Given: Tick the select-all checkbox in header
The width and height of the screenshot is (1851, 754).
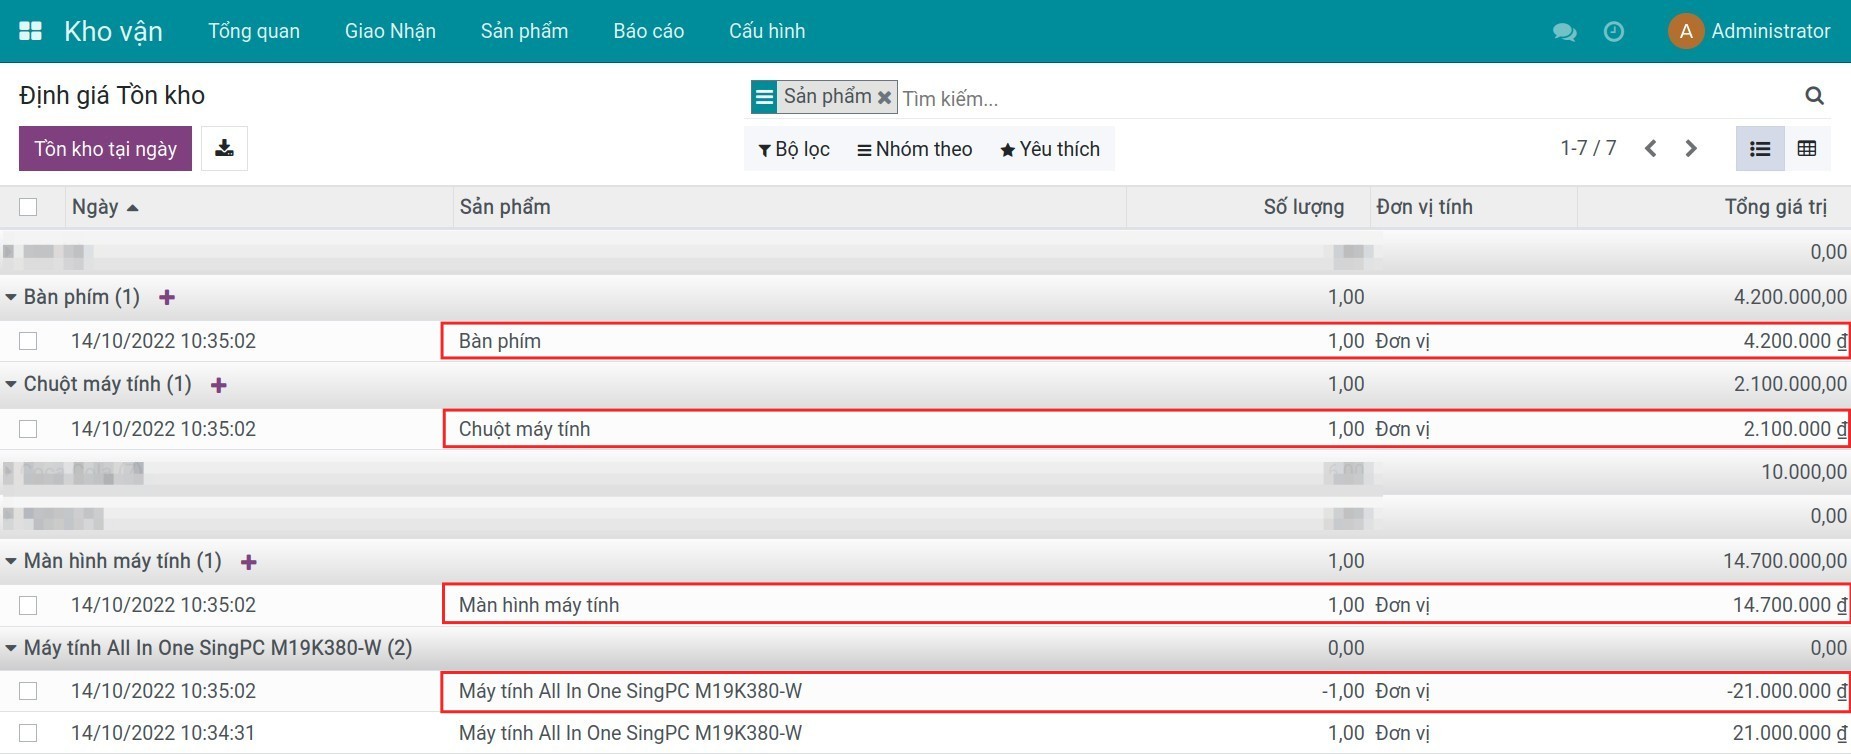Looking at the screenshot, I should click(x=28, y=207).
